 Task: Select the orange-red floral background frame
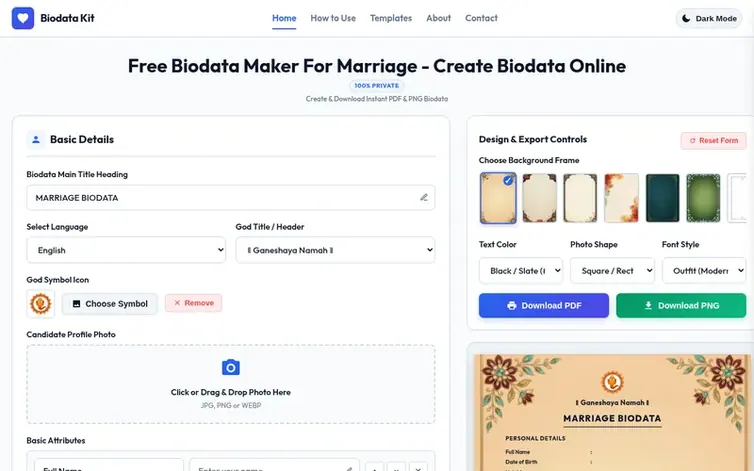click(621, 198)
